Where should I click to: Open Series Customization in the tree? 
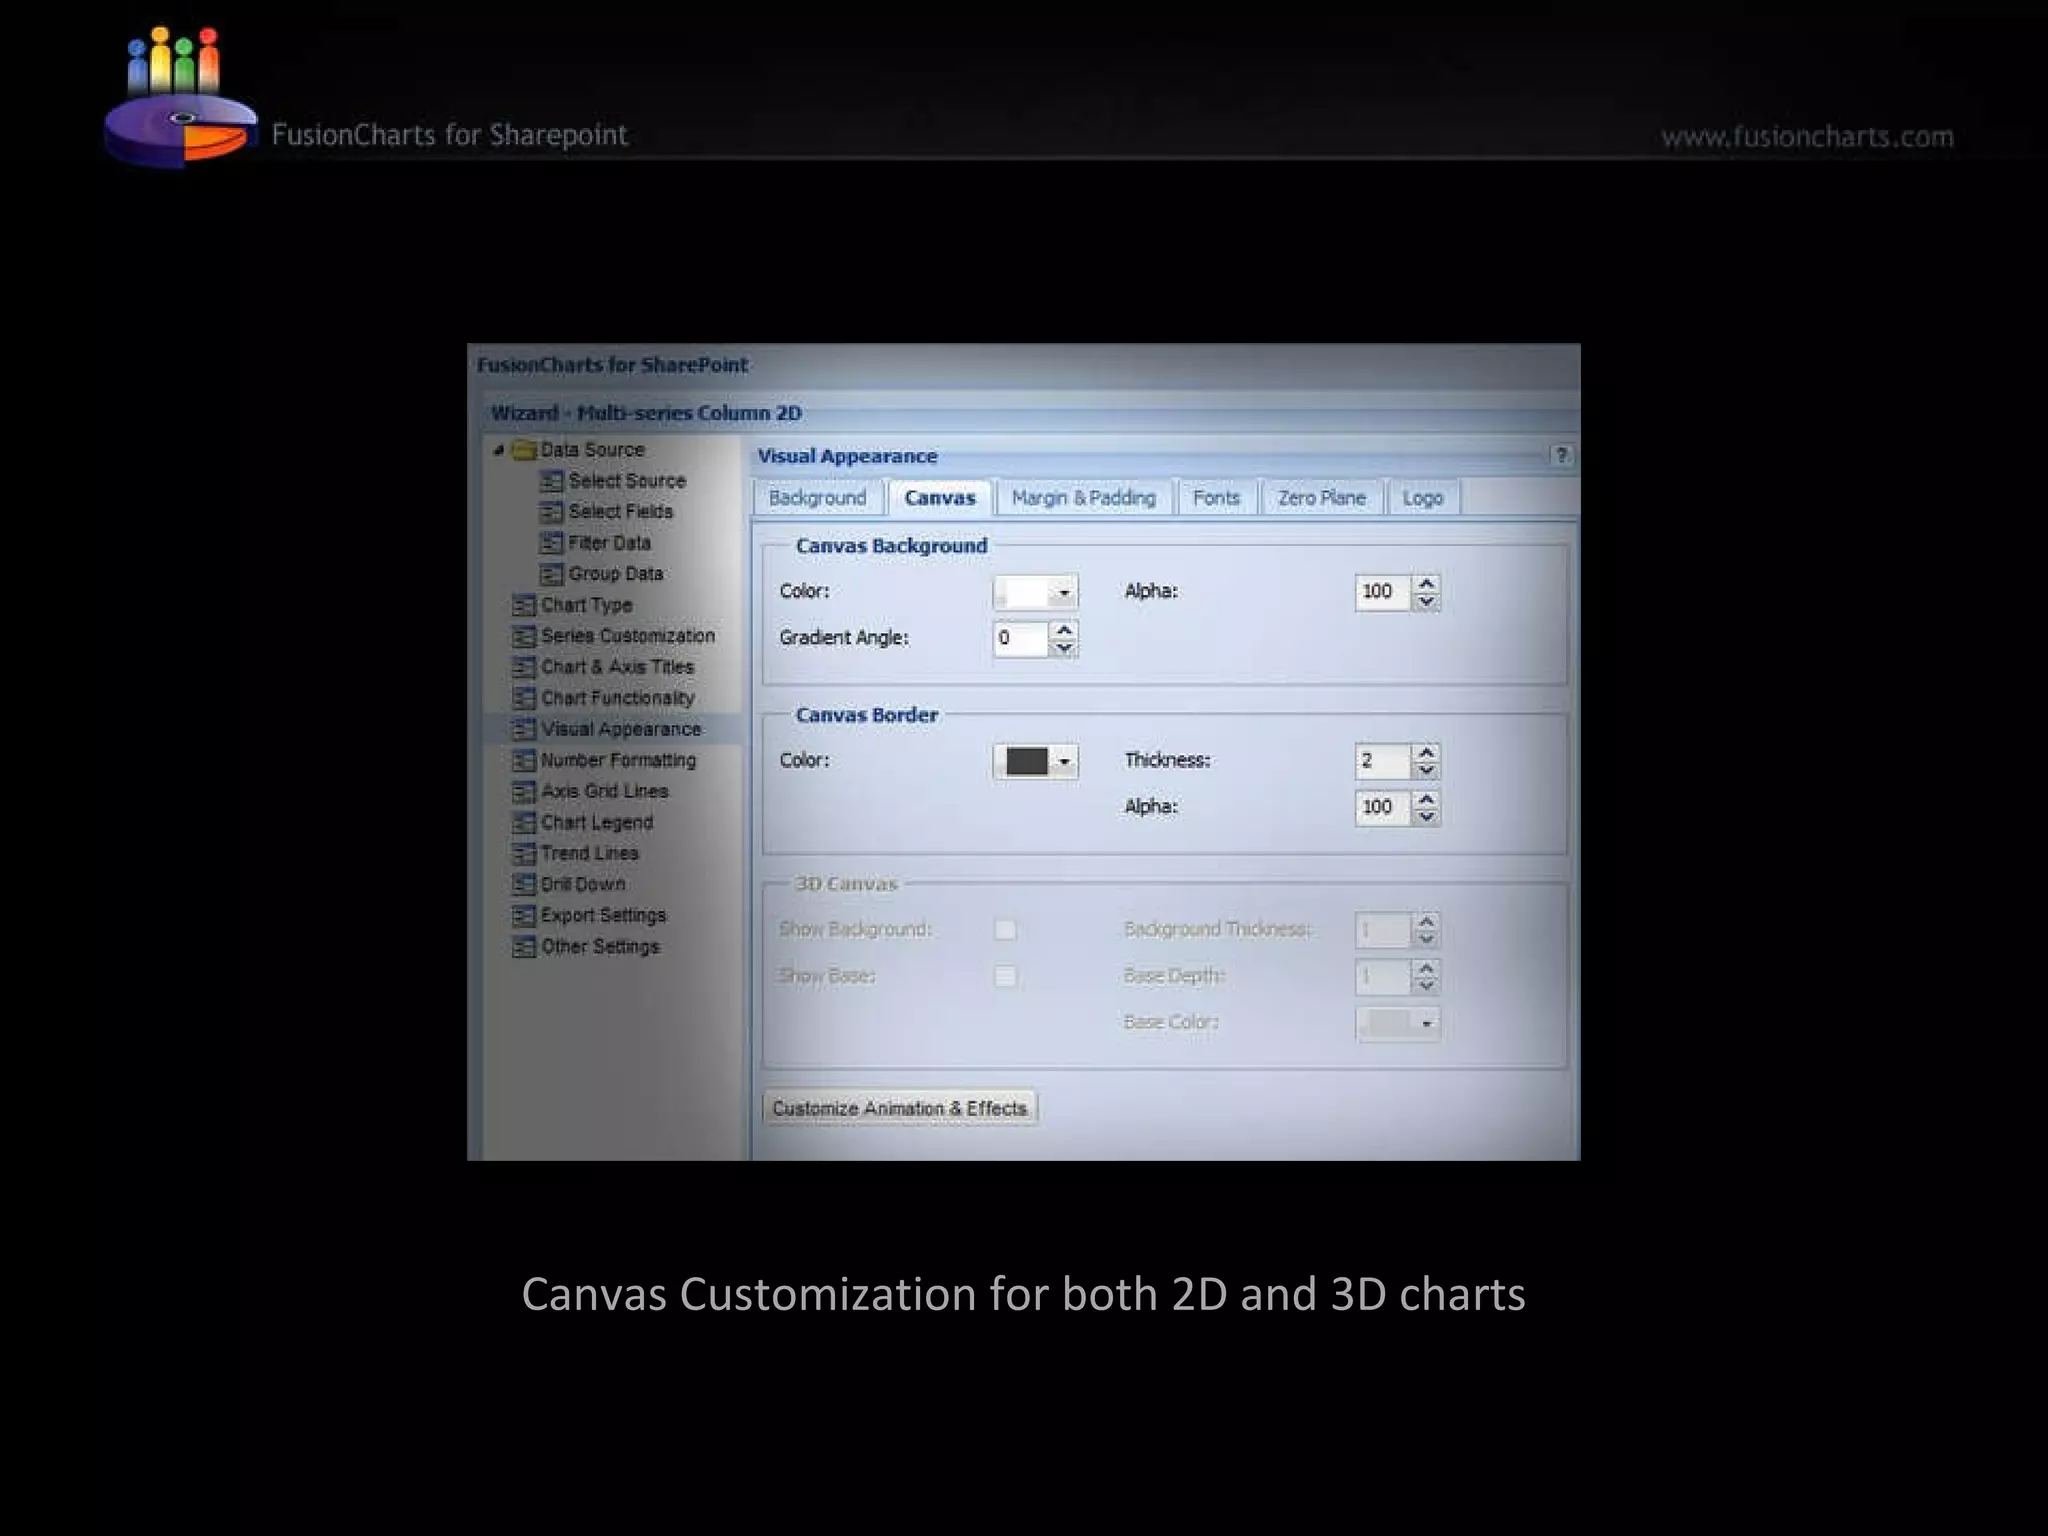pyautogui.click(x=628, y=636)
